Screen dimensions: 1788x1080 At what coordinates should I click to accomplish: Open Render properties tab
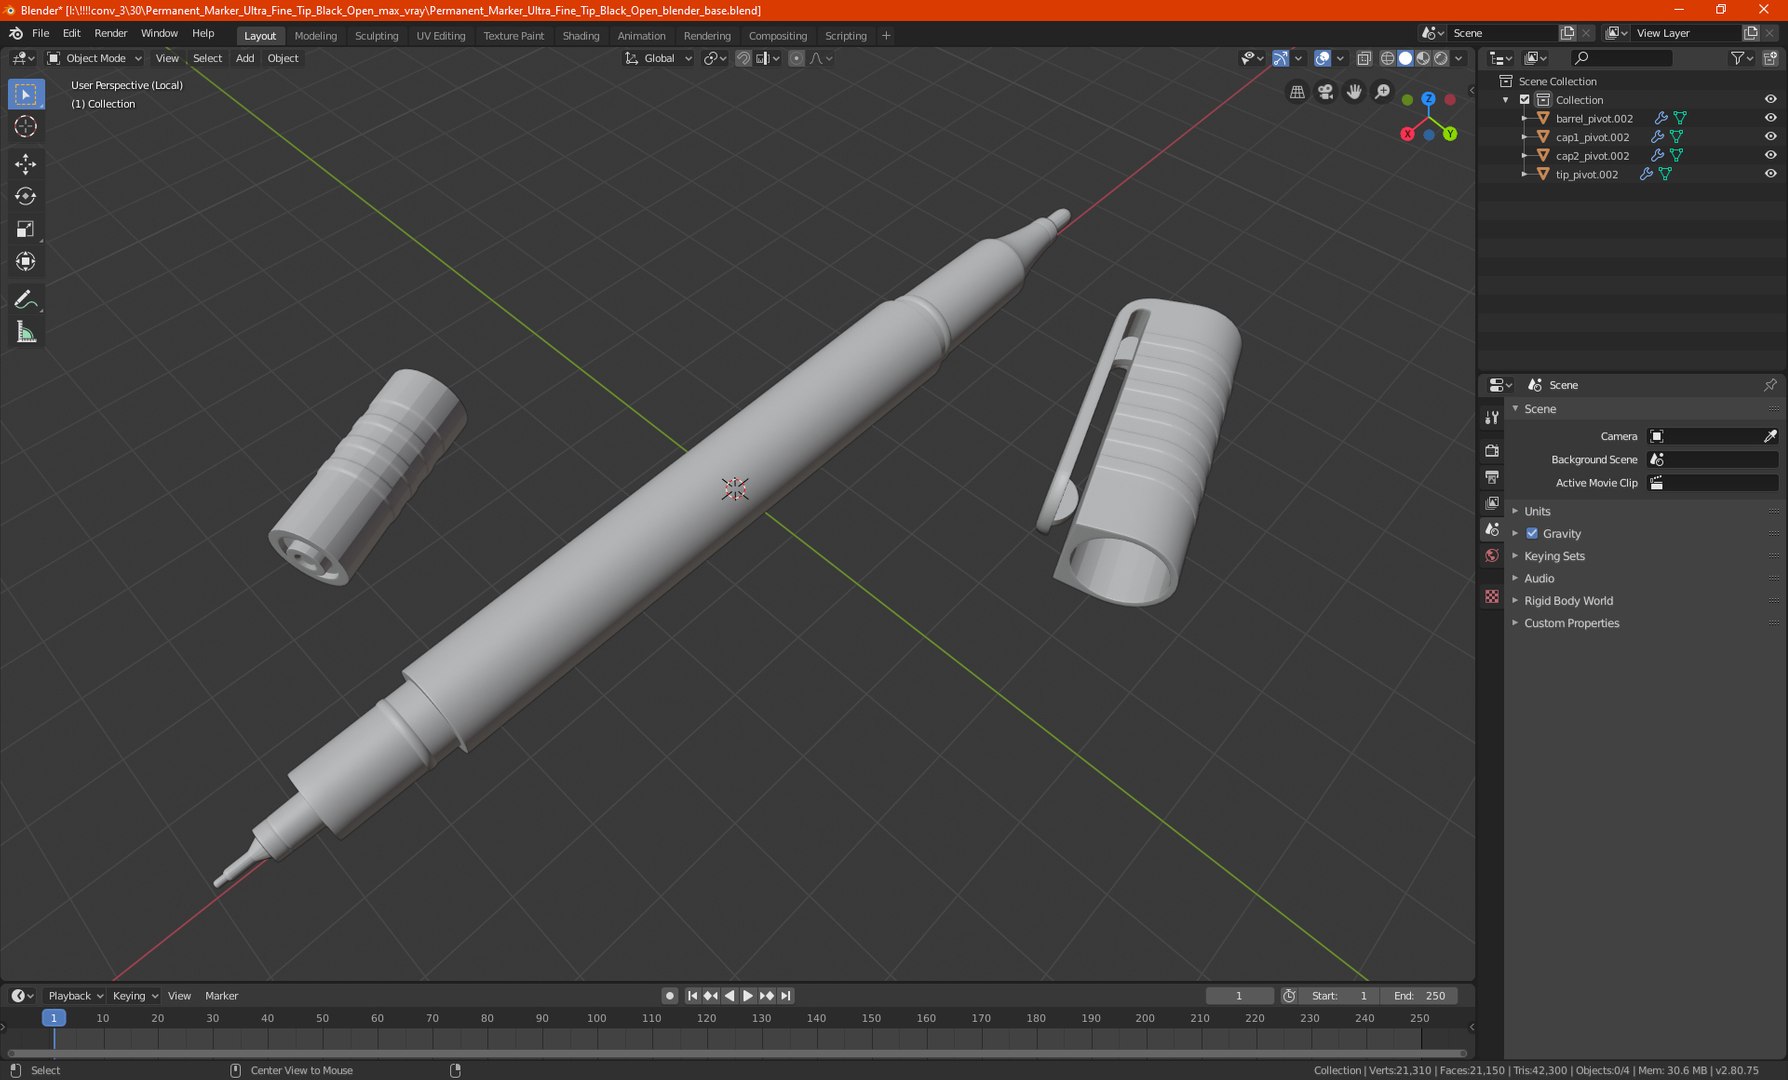pos(1492,451)
